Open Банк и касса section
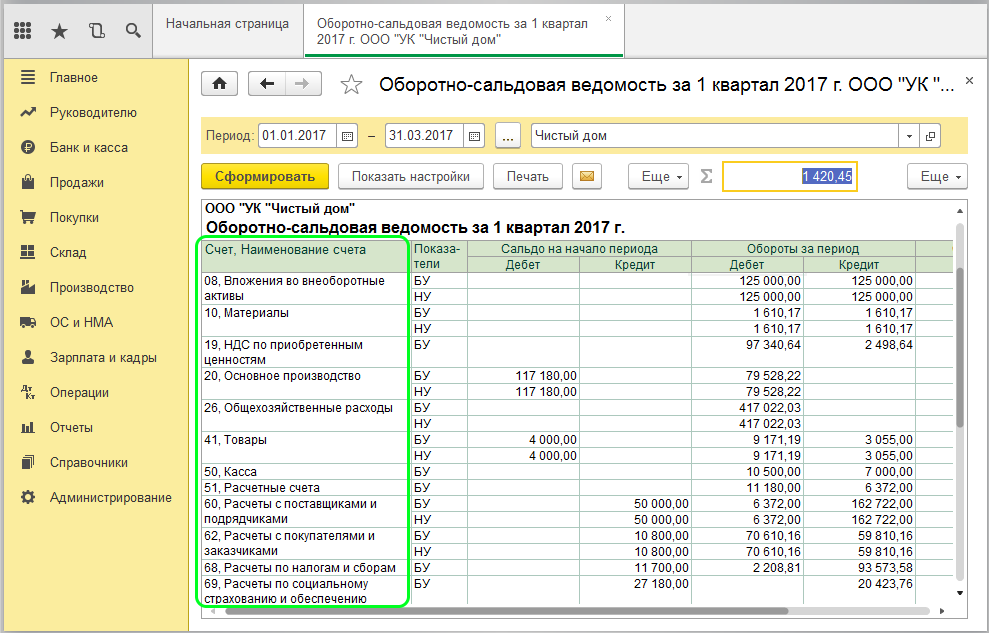 coord(88,148)
